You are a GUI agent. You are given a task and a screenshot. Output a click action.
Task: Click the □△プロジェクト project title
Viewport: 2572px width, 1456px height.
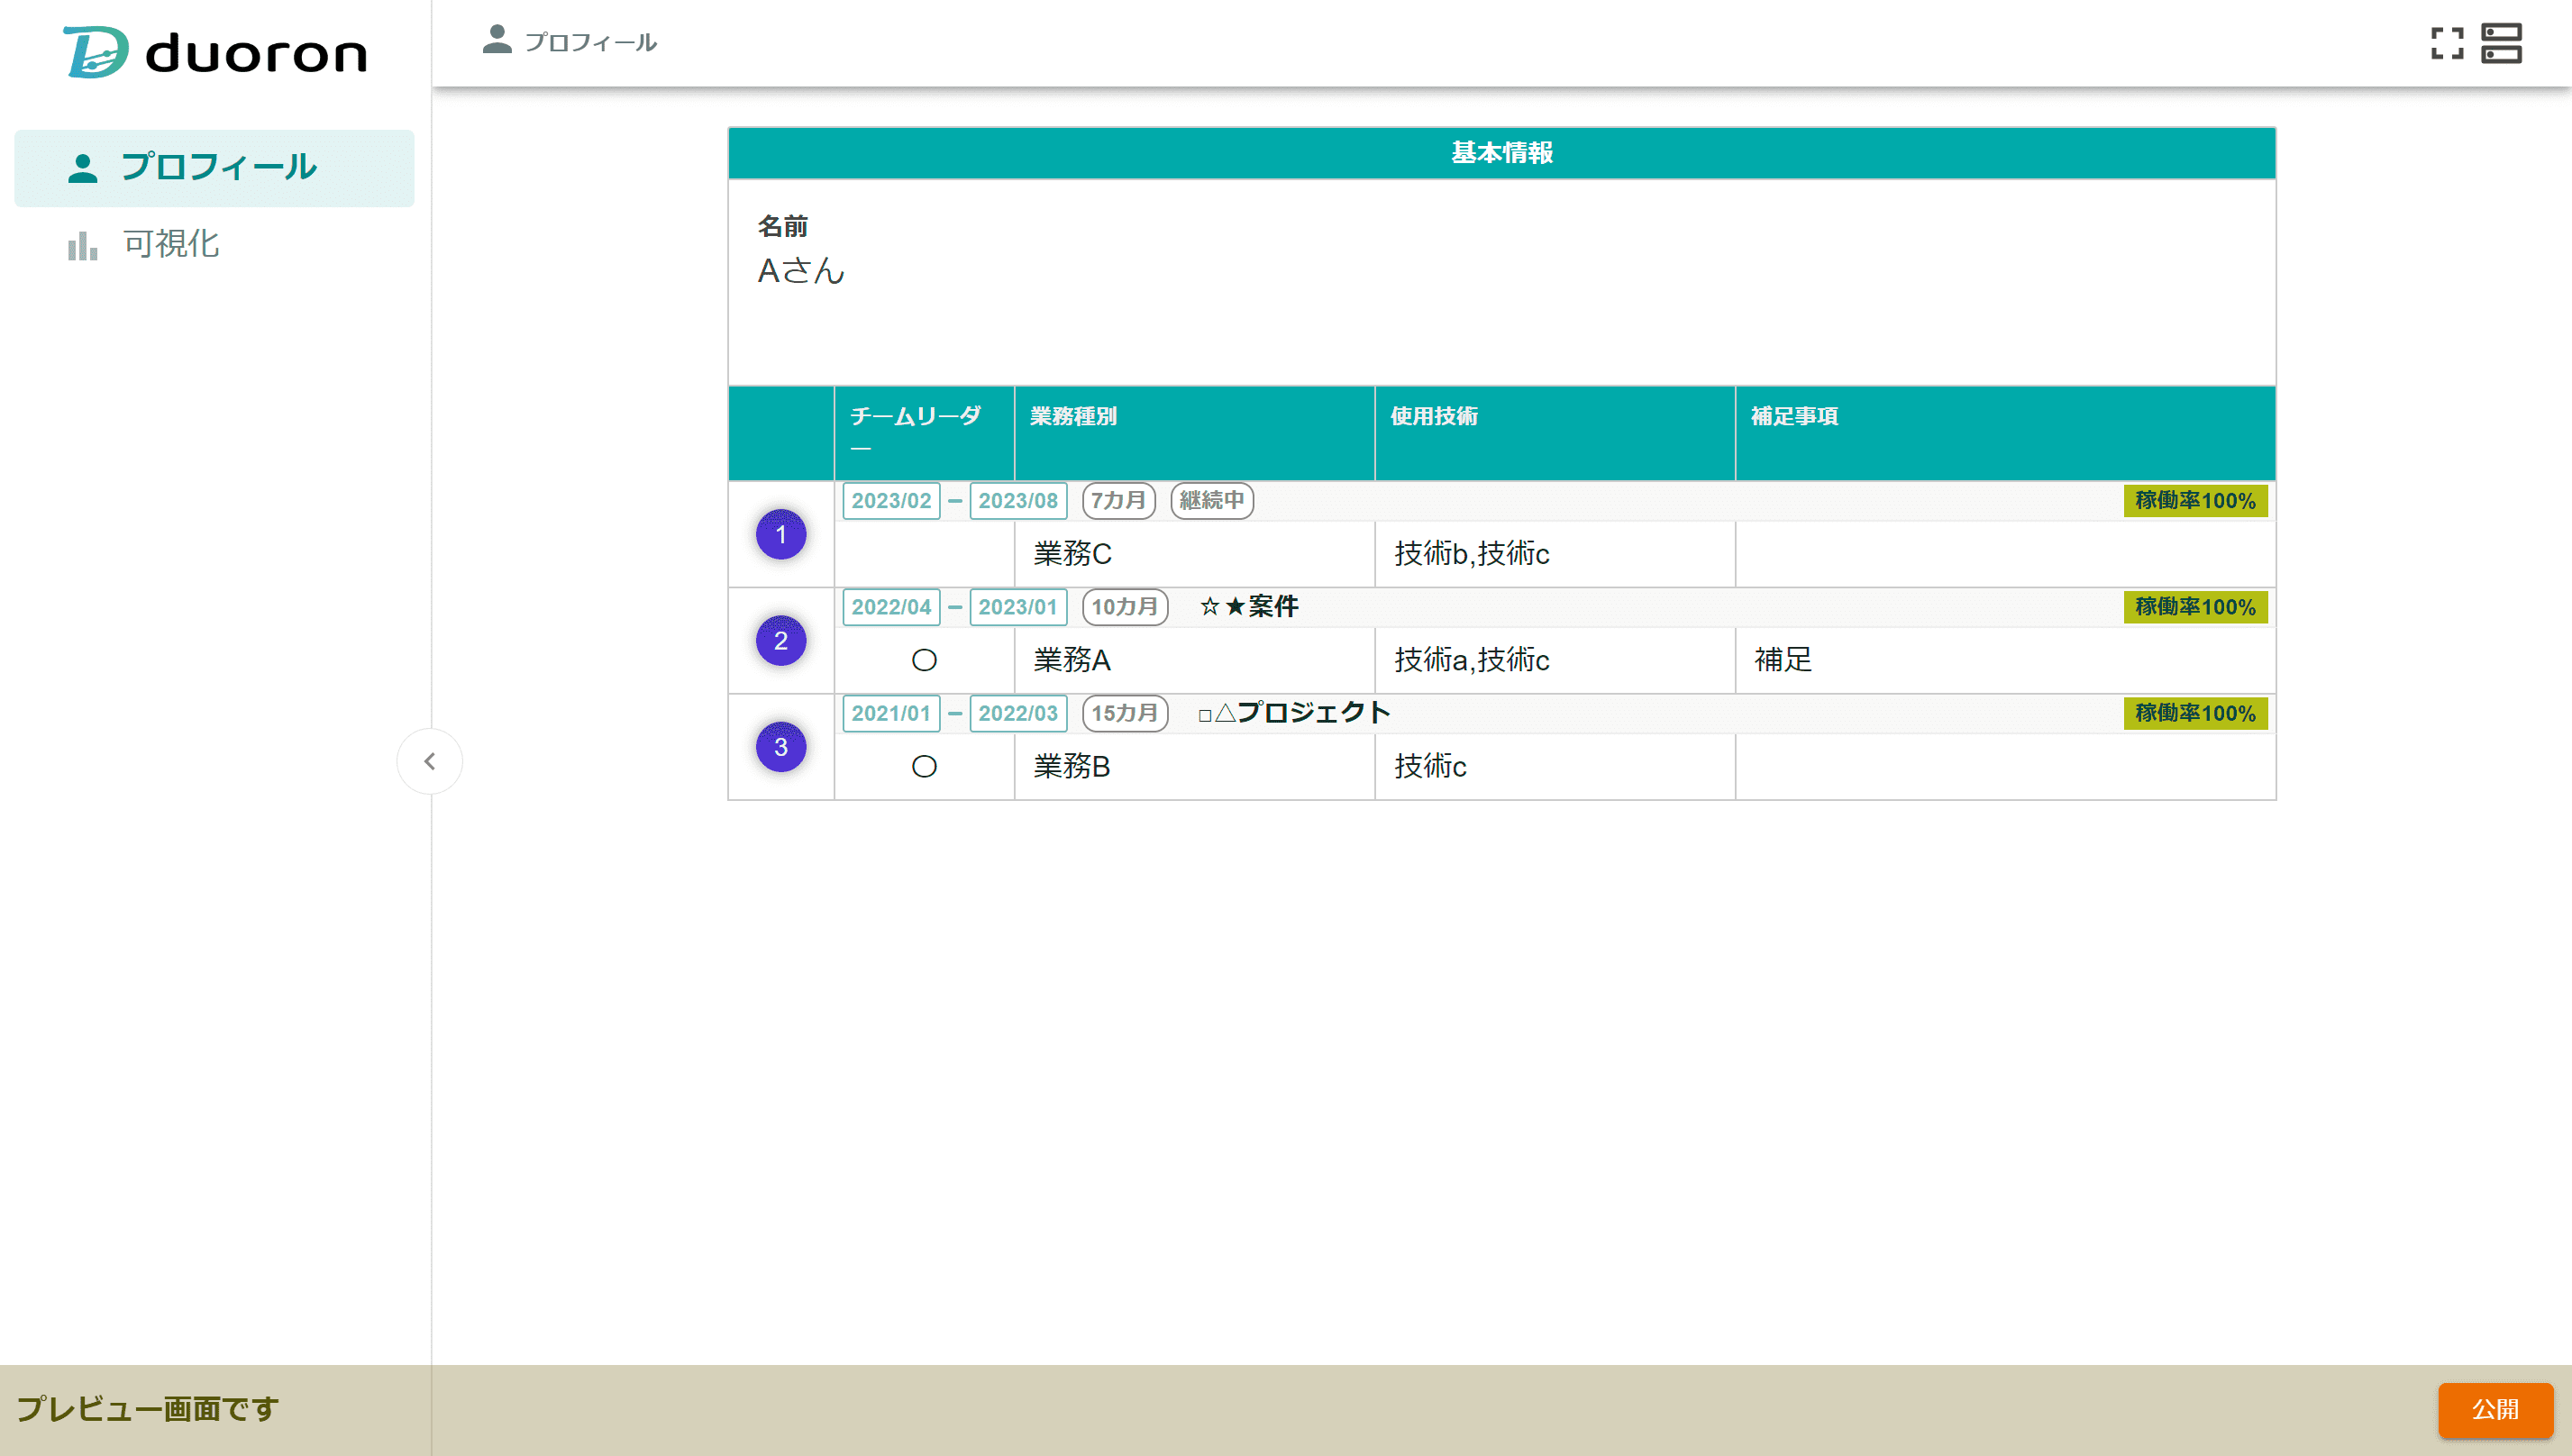(1294, 713)
